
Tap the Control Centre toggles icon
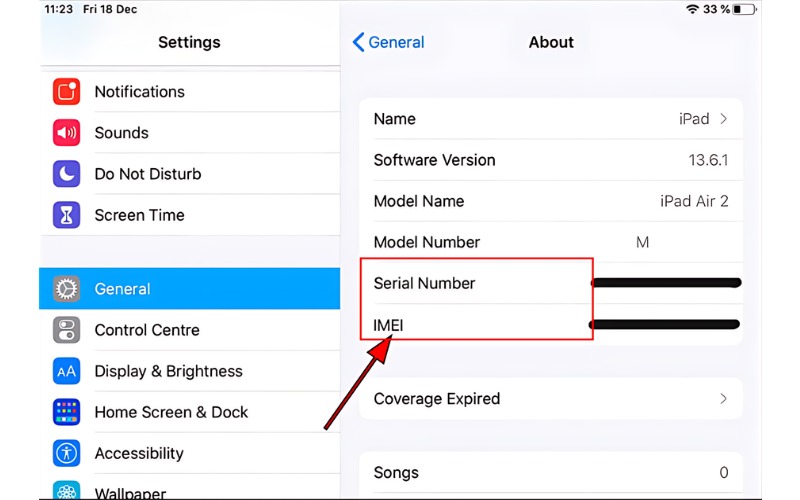click(x=66, y=330)
